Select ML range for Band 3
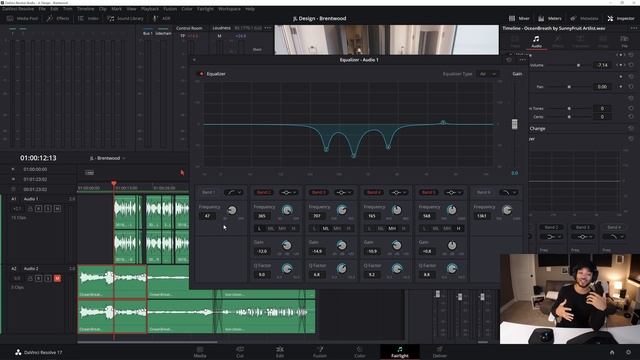 (x=326, y=229)
